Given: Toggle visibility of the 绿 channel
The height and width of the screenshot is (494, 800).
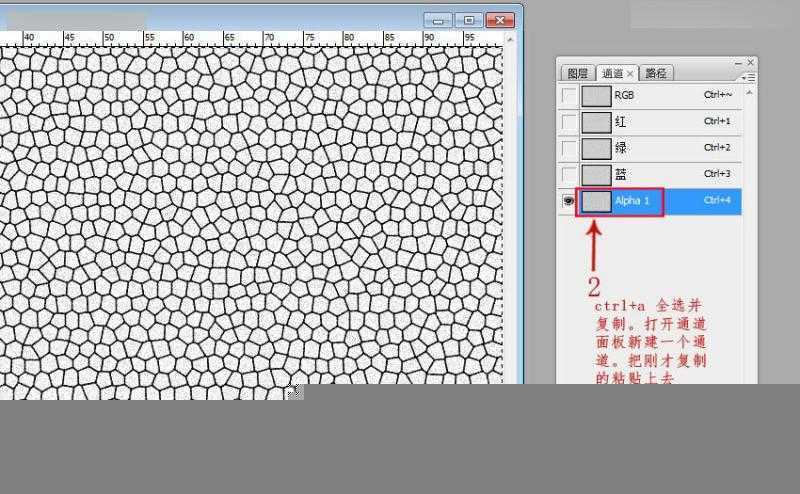Looking at the screenshot, I should [568, 149].
